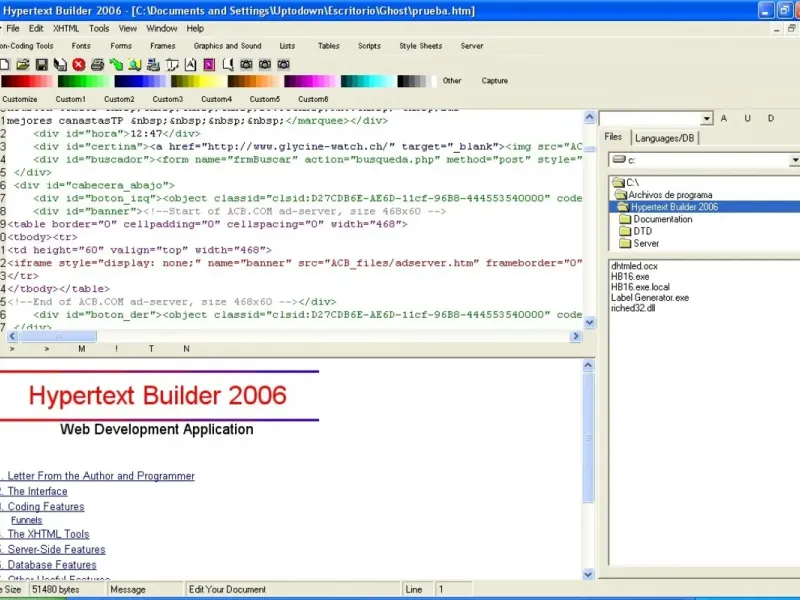This screenshot has height=600, width=800.
Task: Click code editor's scroll down arrow
Action: point(589,322)
